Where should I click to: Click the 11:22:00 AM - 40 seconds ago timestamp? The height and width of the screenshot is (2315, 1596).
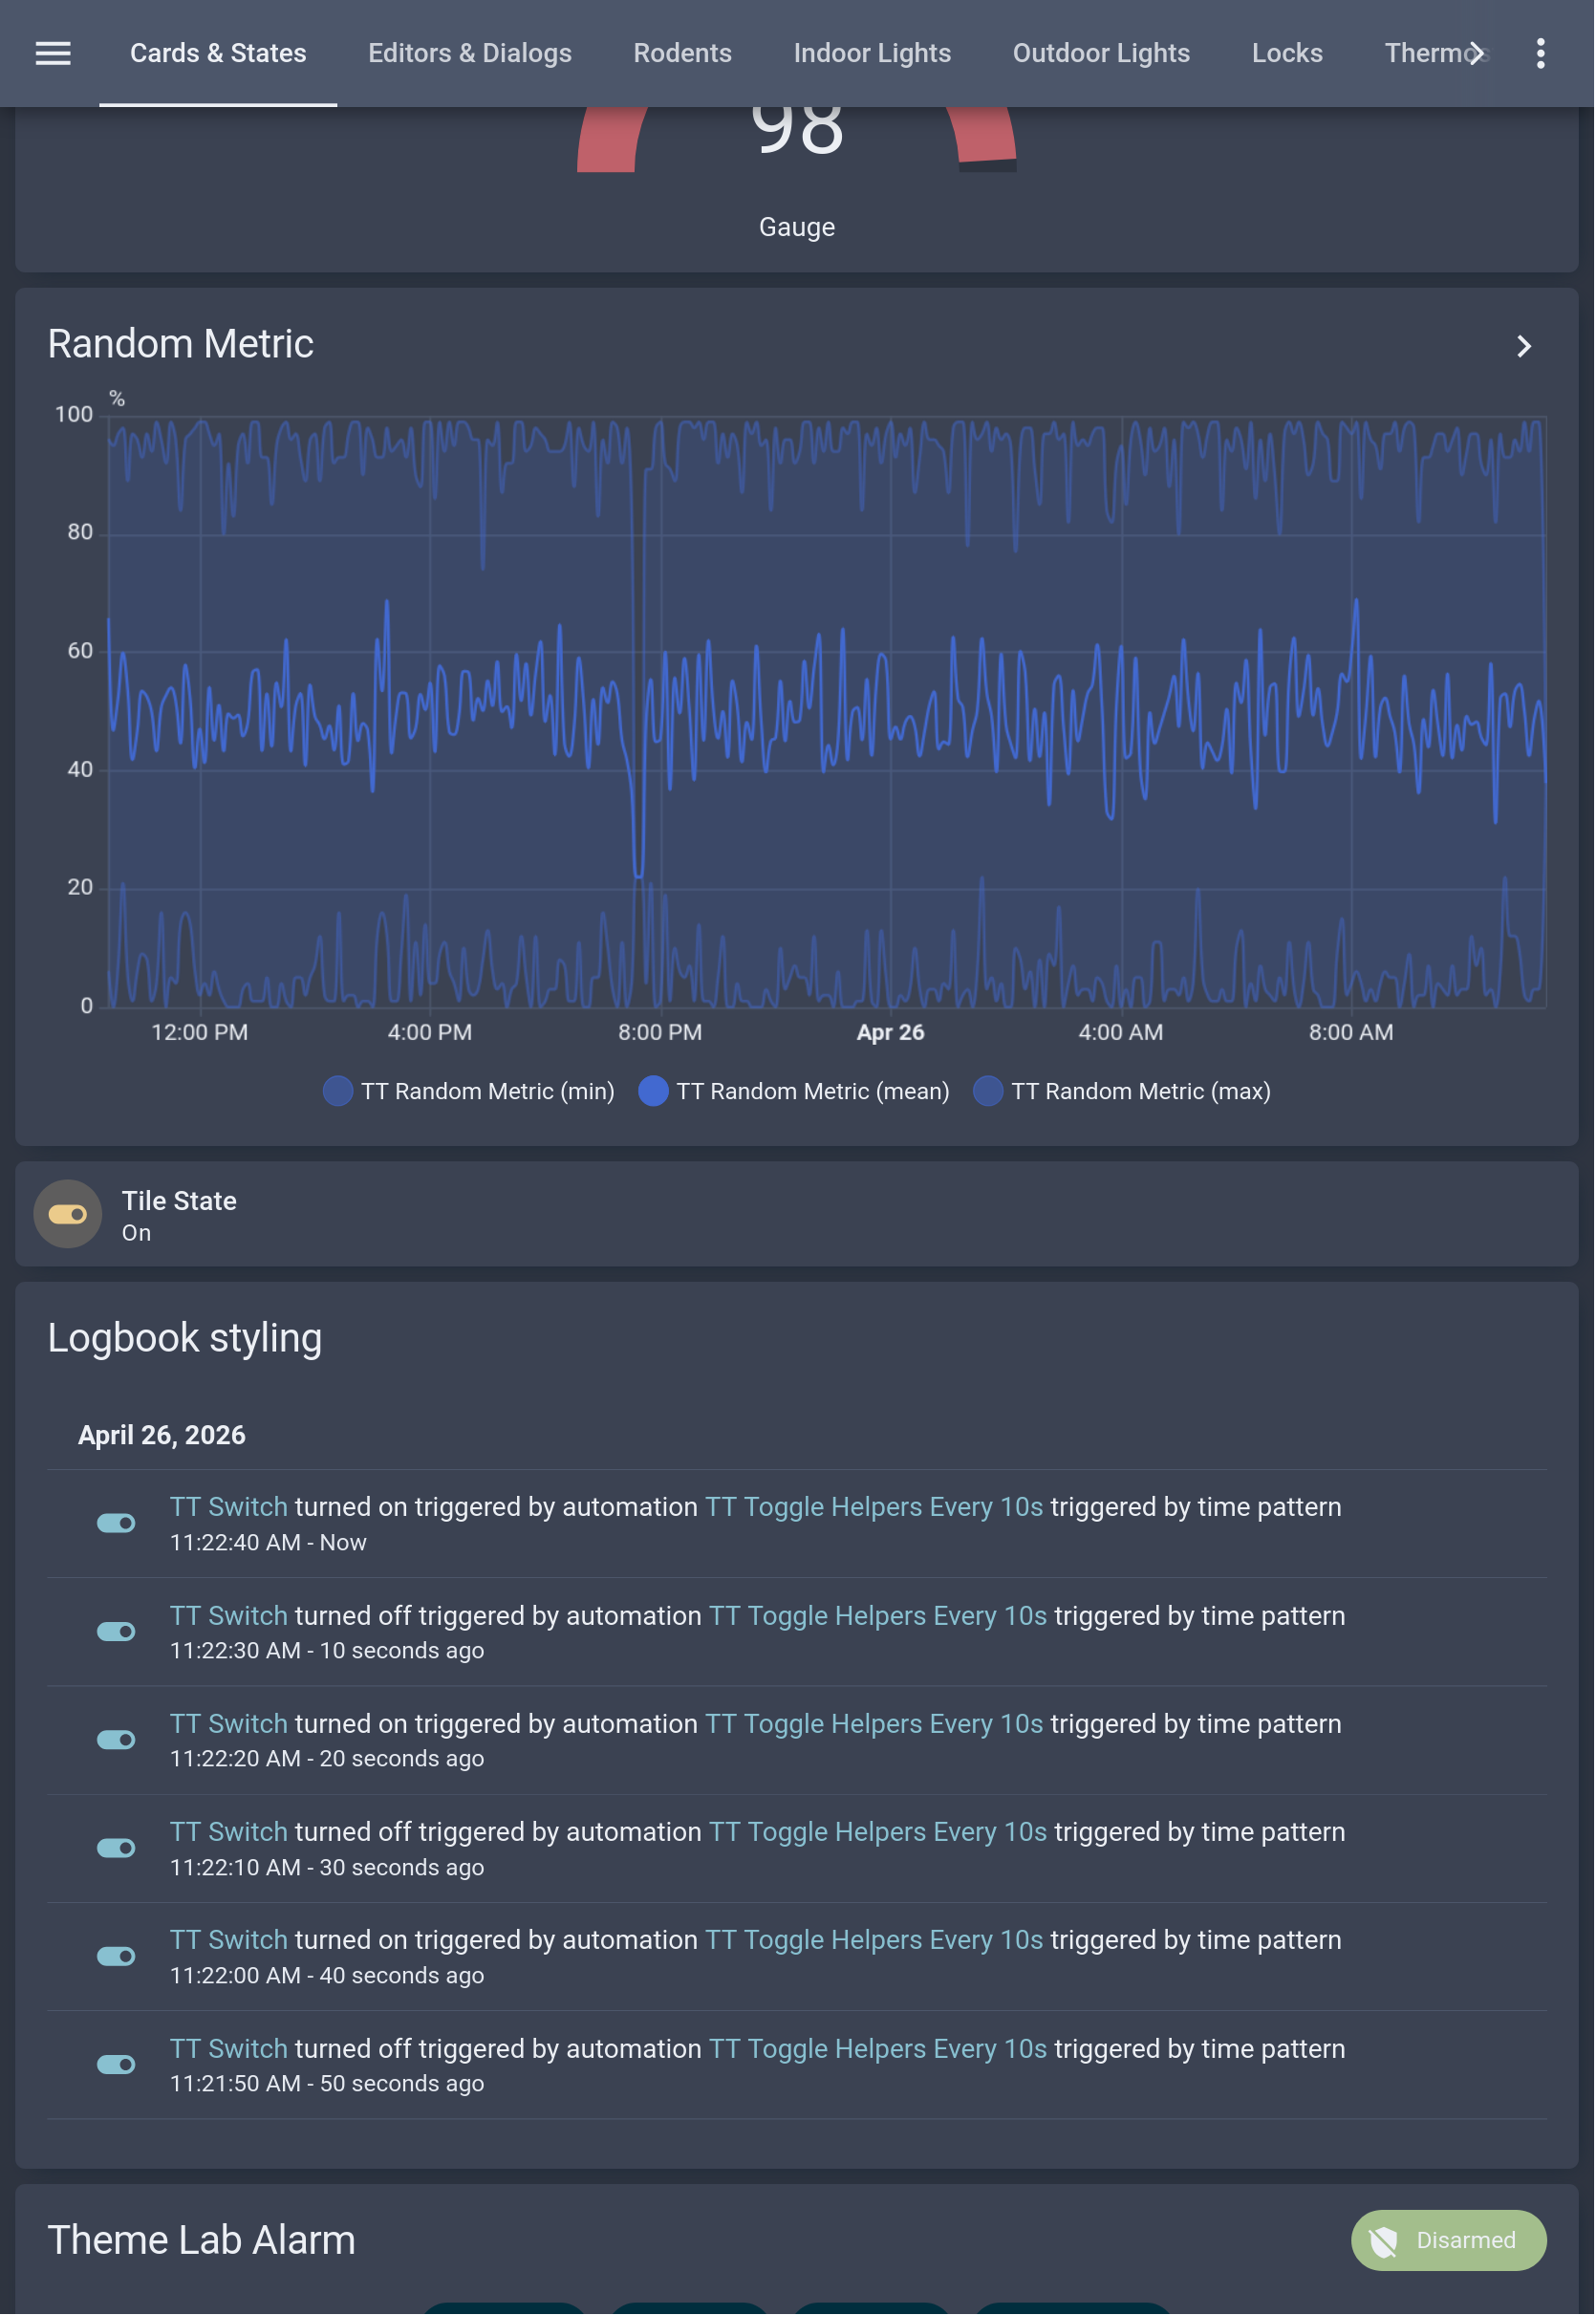click(327, 1977)
